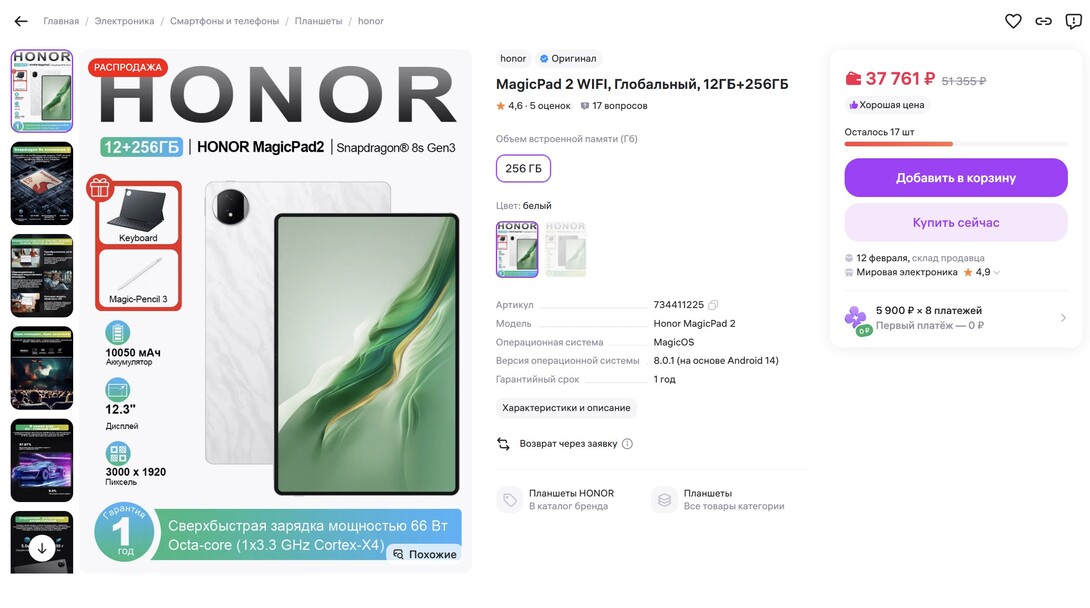Click Добавить в корзину button
The height and width of the screenshot is (608, 1090).
(956, 178)
